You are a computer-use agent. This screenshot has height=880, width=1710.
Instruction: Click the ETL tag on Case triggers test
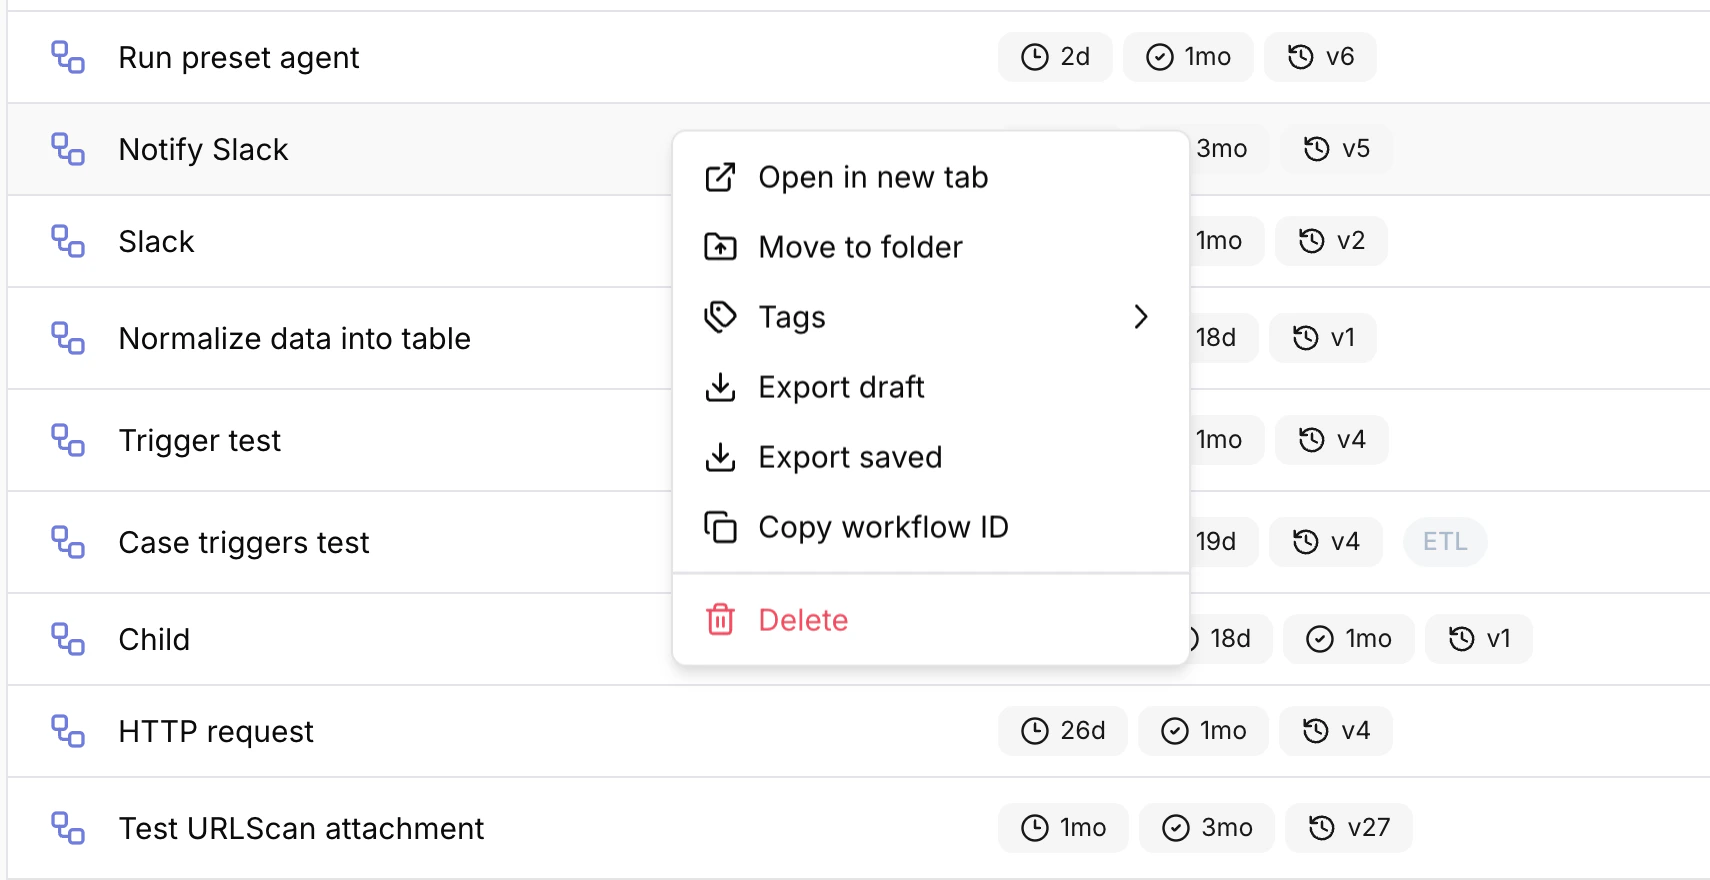(x=1444, y=542)
